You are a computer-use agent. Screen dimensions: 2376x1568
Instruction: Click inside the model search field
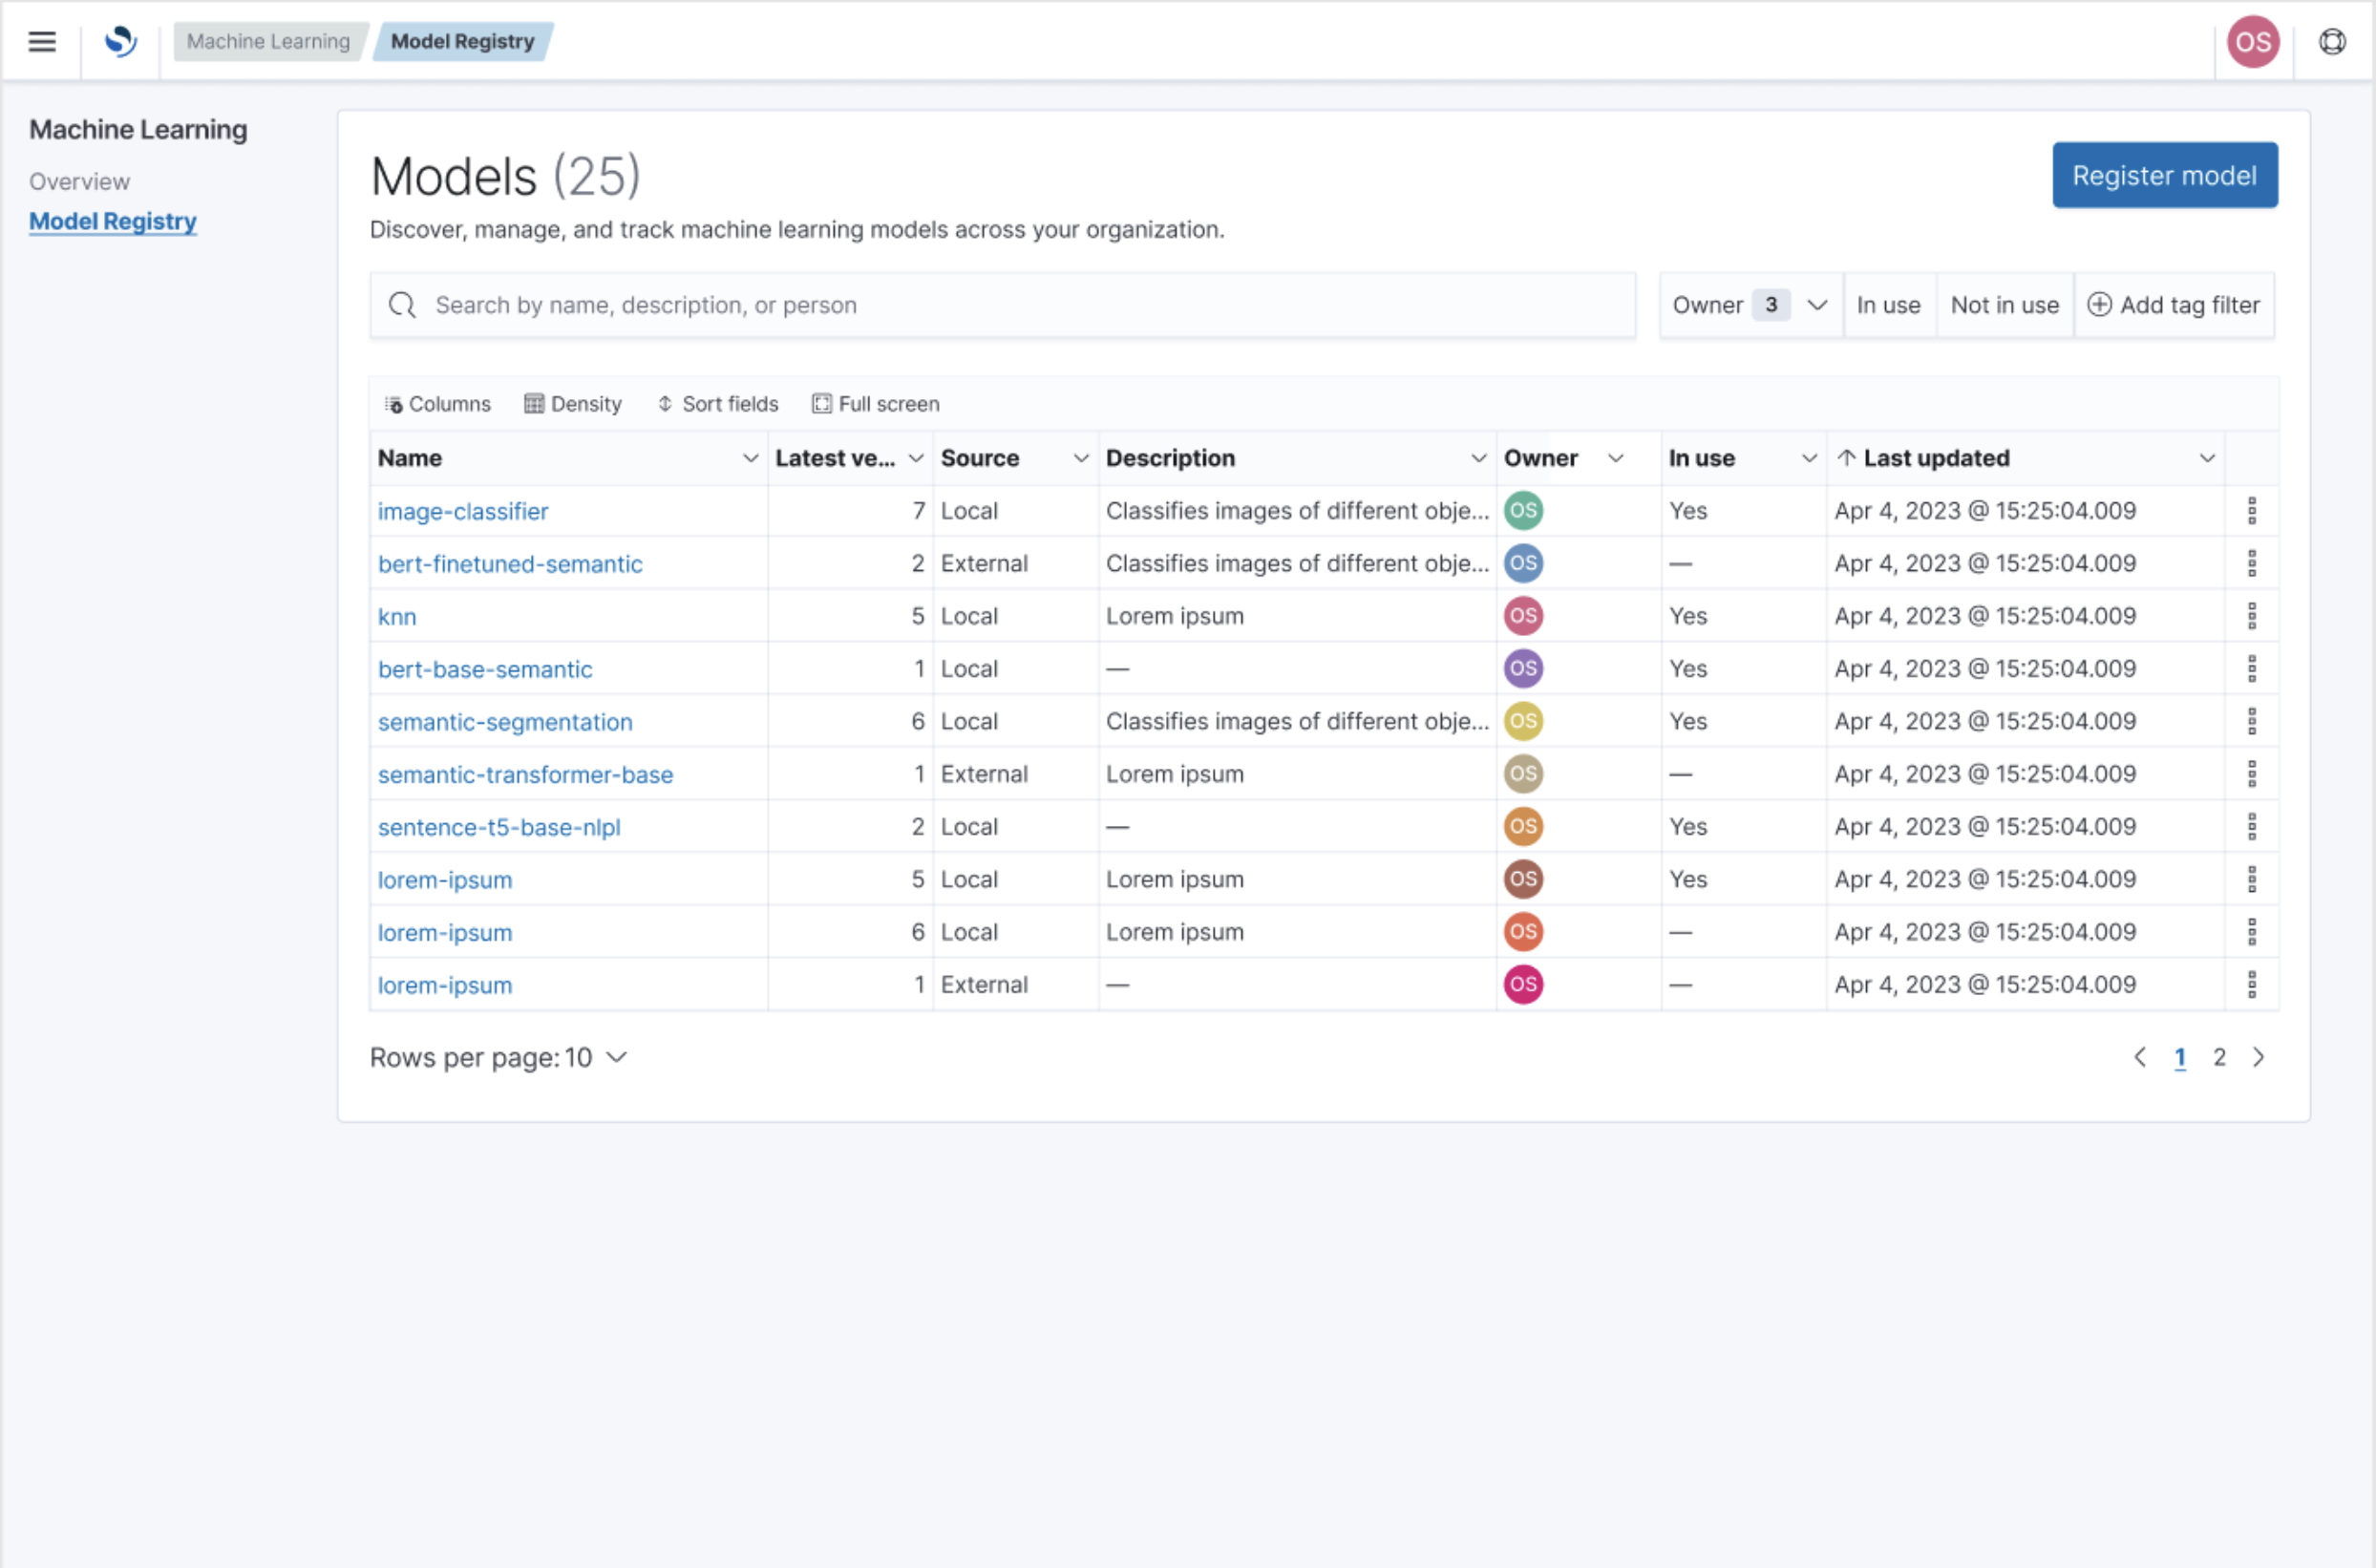1000,305
